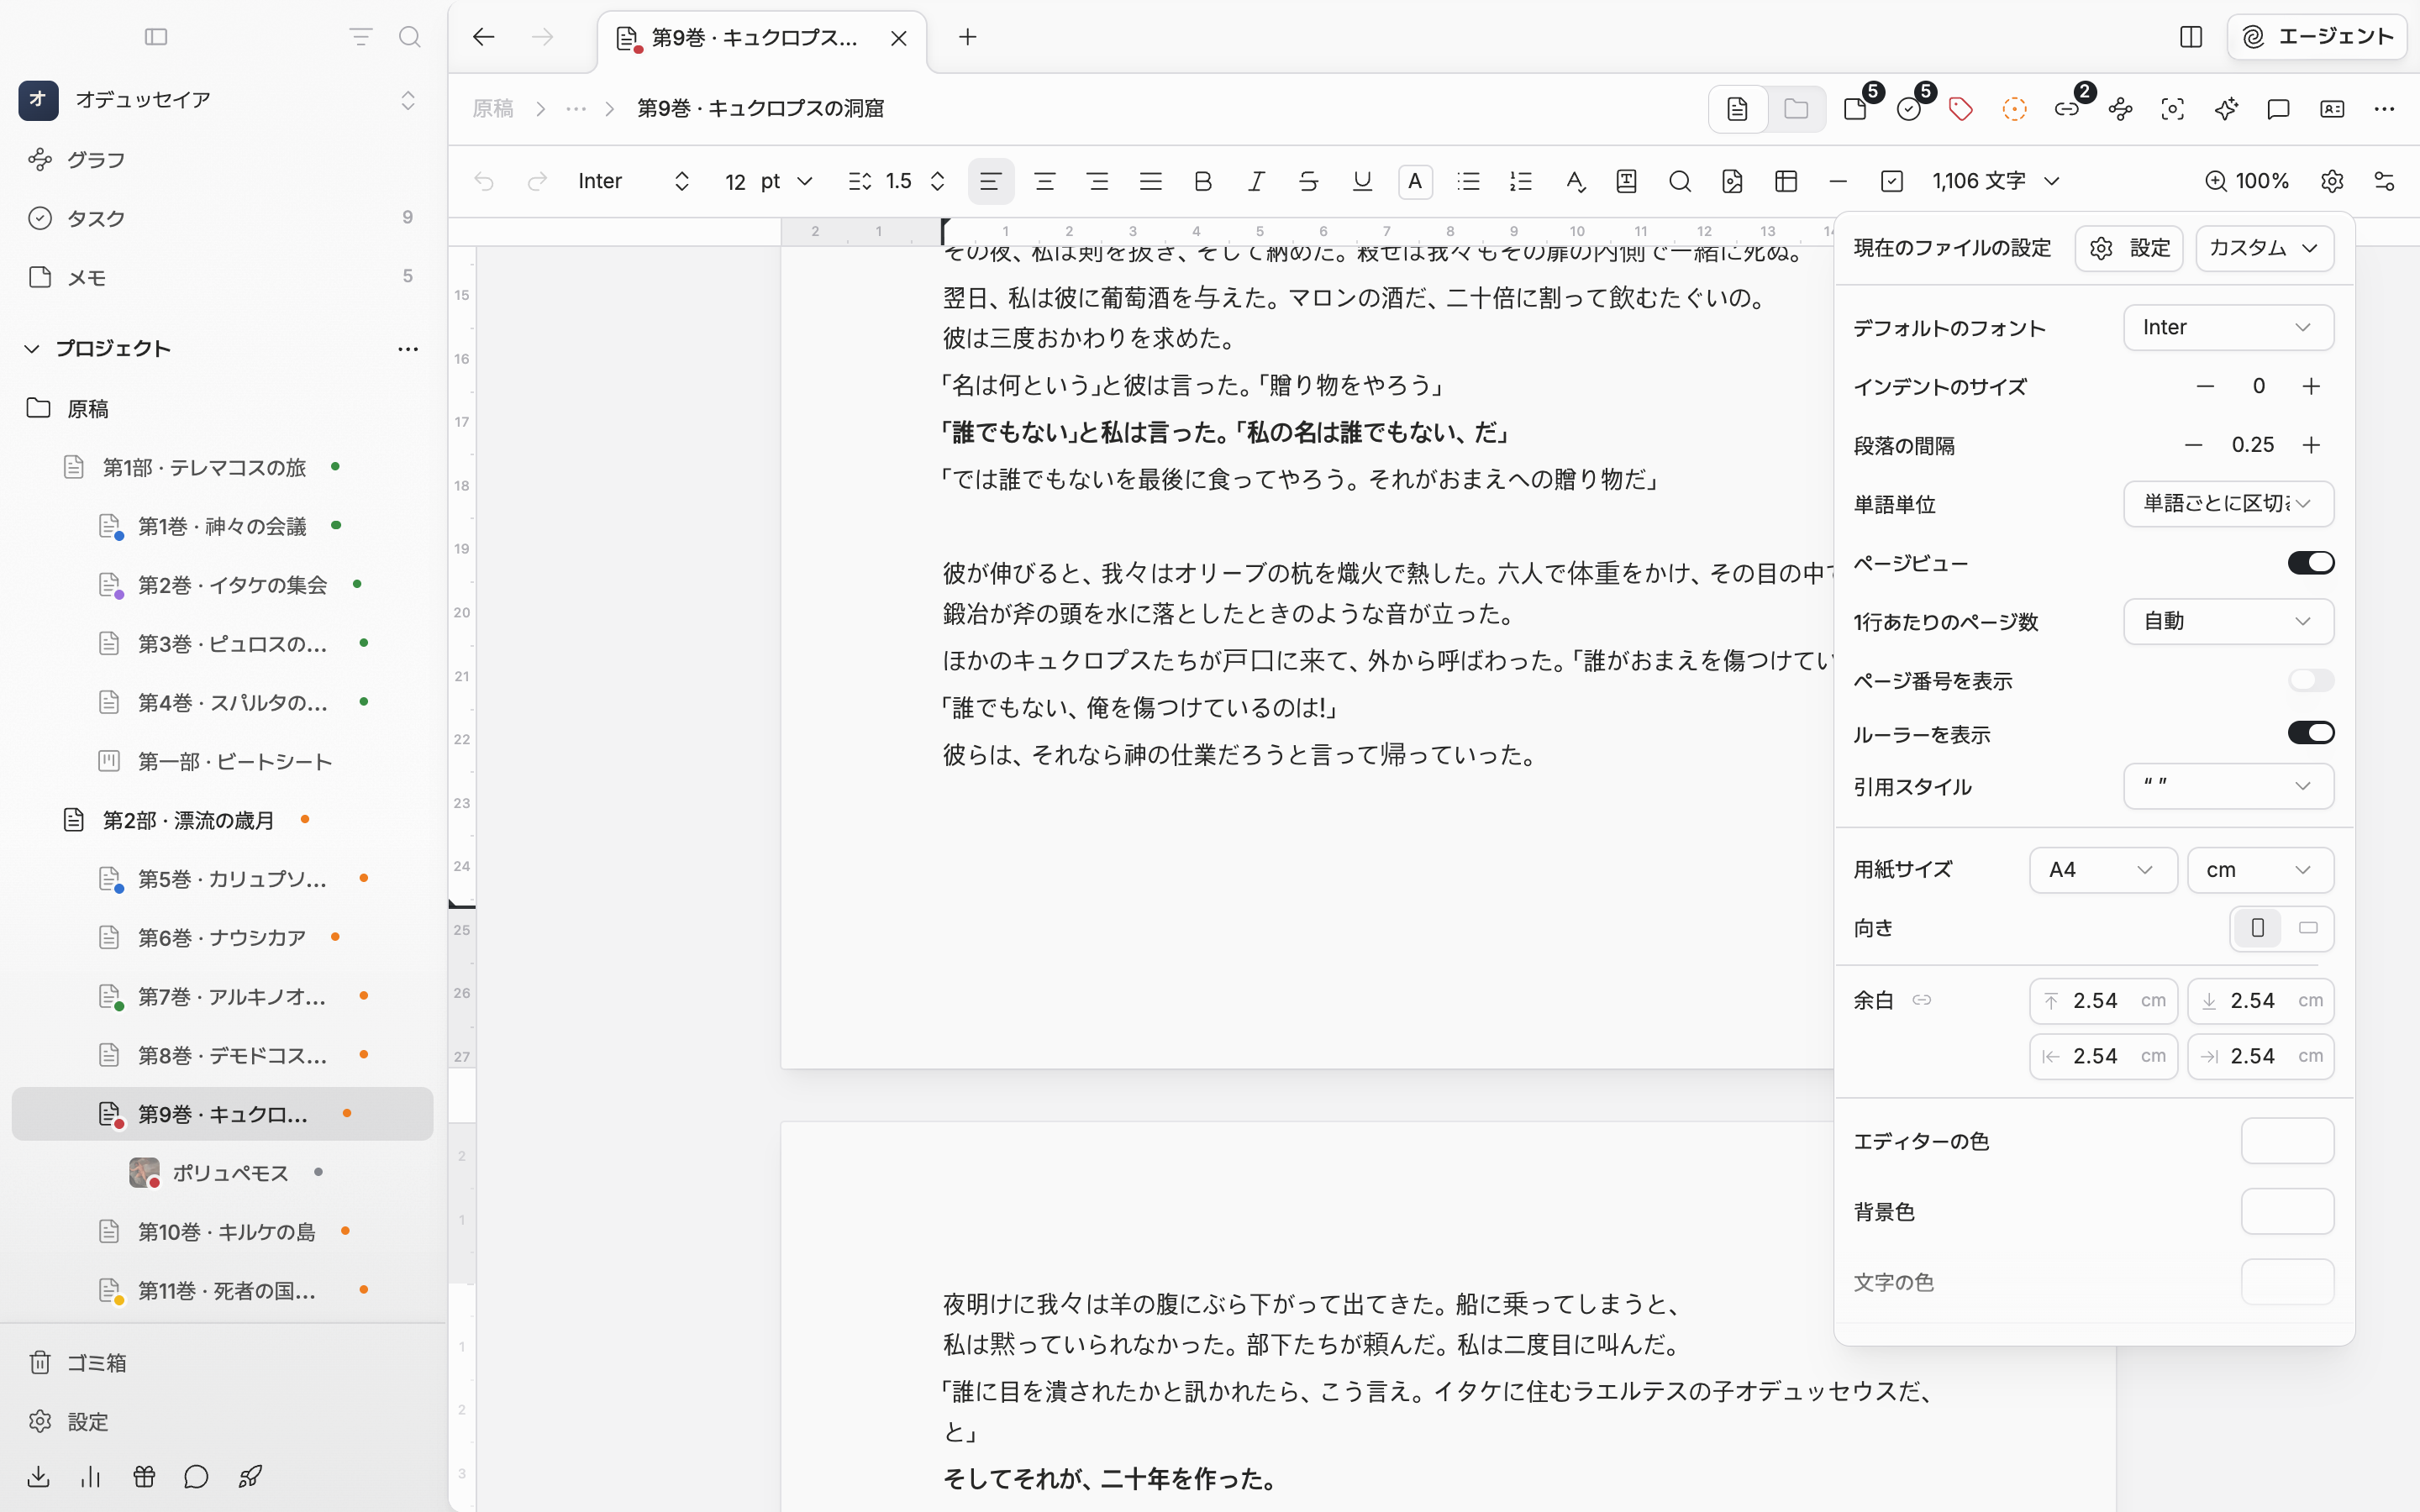The height and width of the screenshot is (1512, 2420).
Task: Open the export download icon
Action: [x=39, y=1476]
